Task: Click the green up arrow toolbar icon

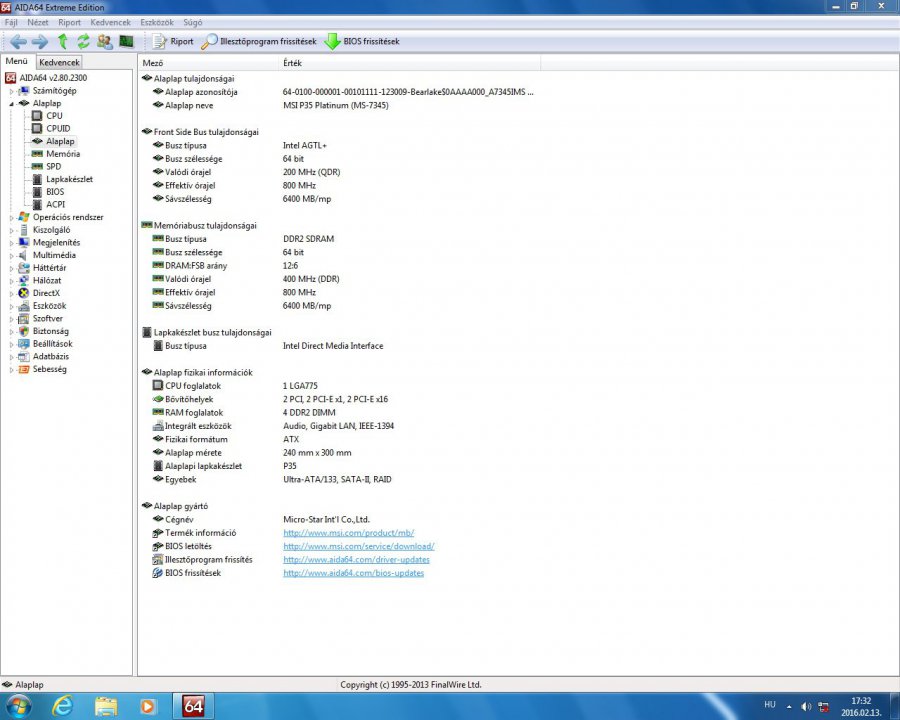Action: point(63,41)
